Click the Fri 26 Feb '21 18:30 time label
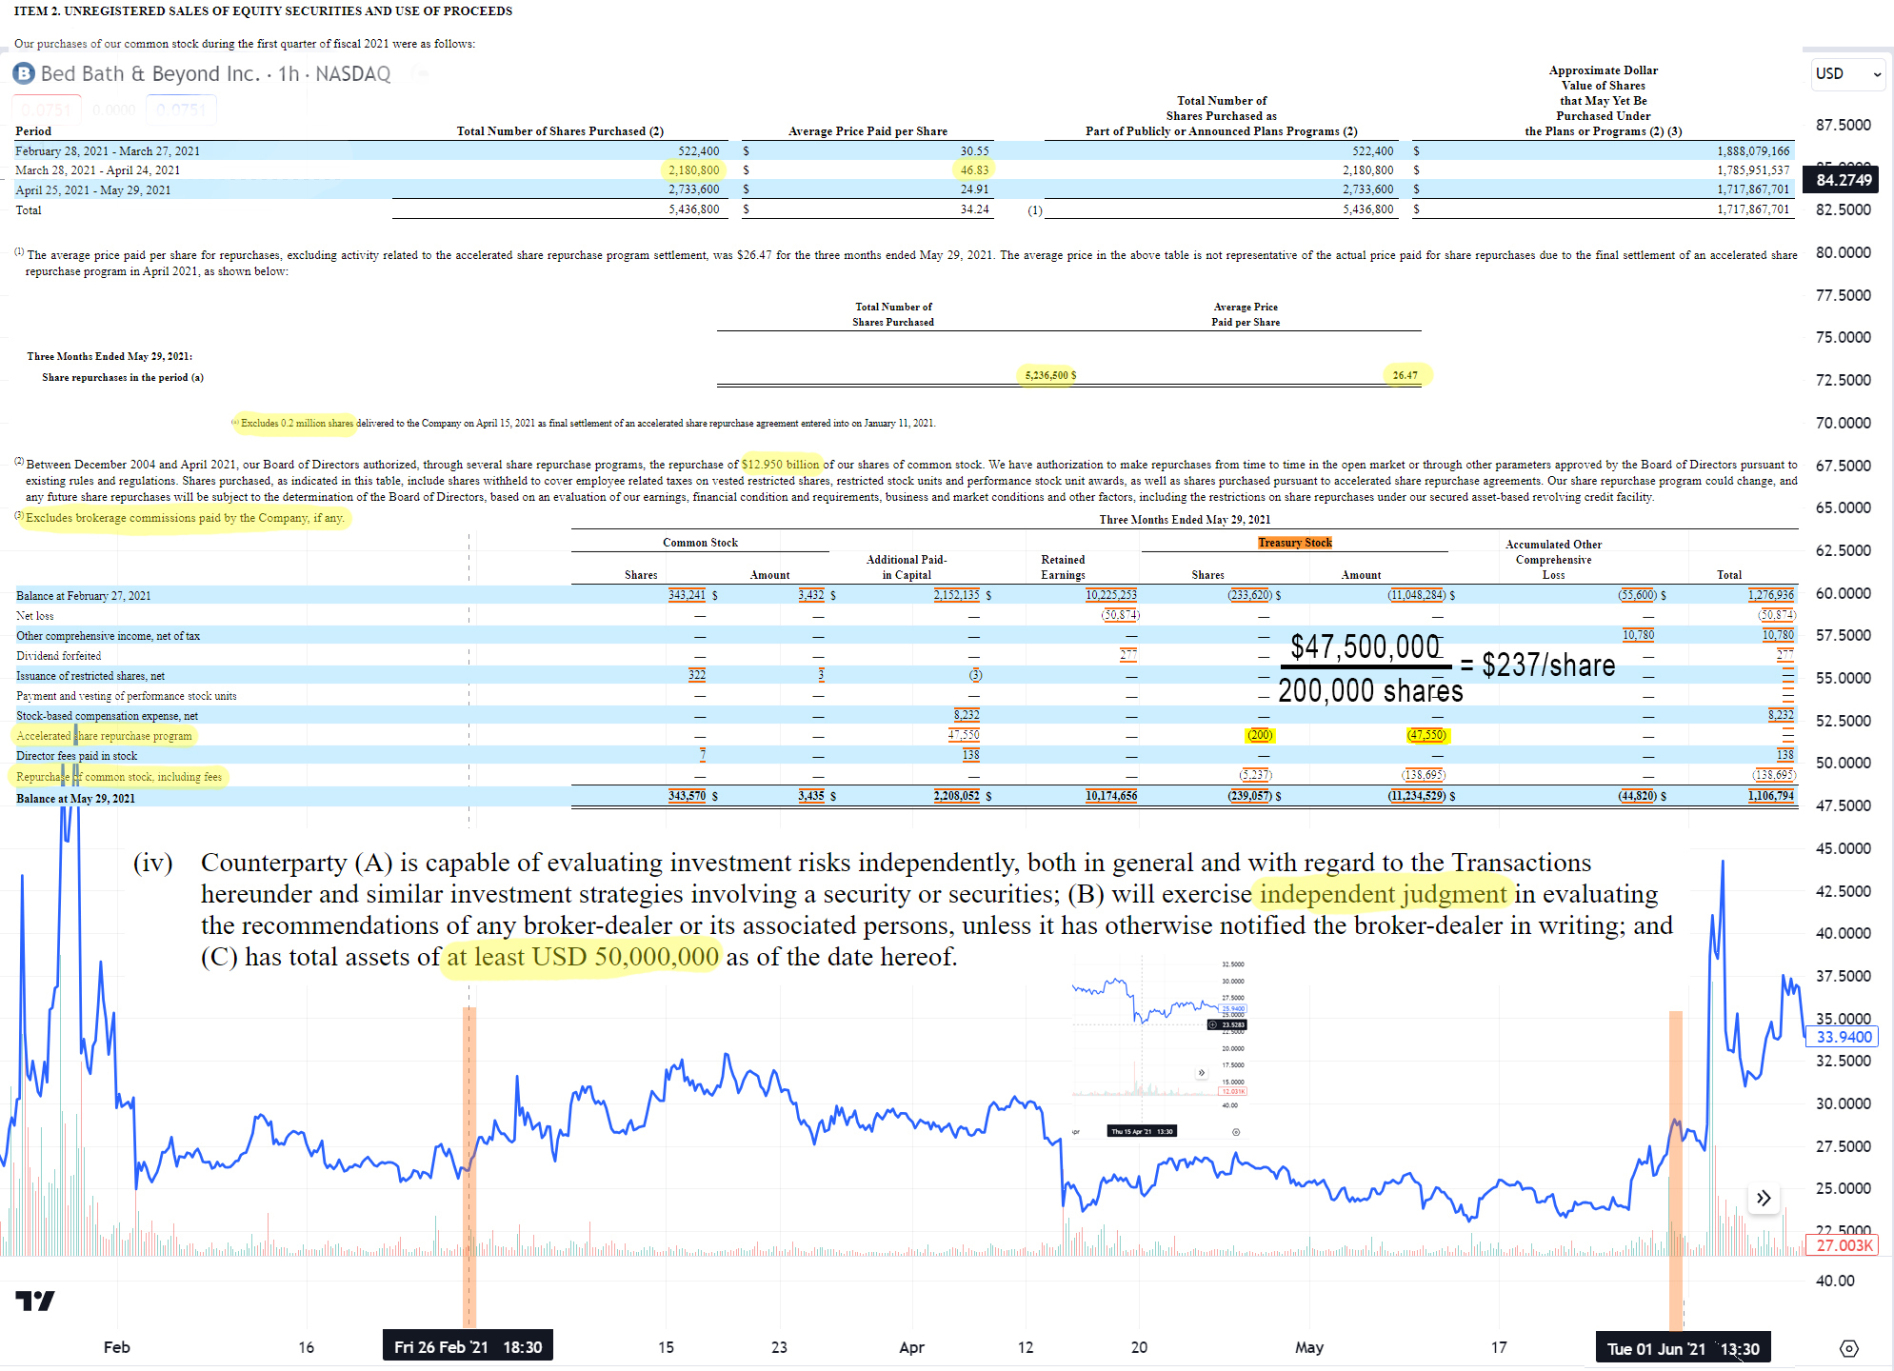 click(468, 1347)
